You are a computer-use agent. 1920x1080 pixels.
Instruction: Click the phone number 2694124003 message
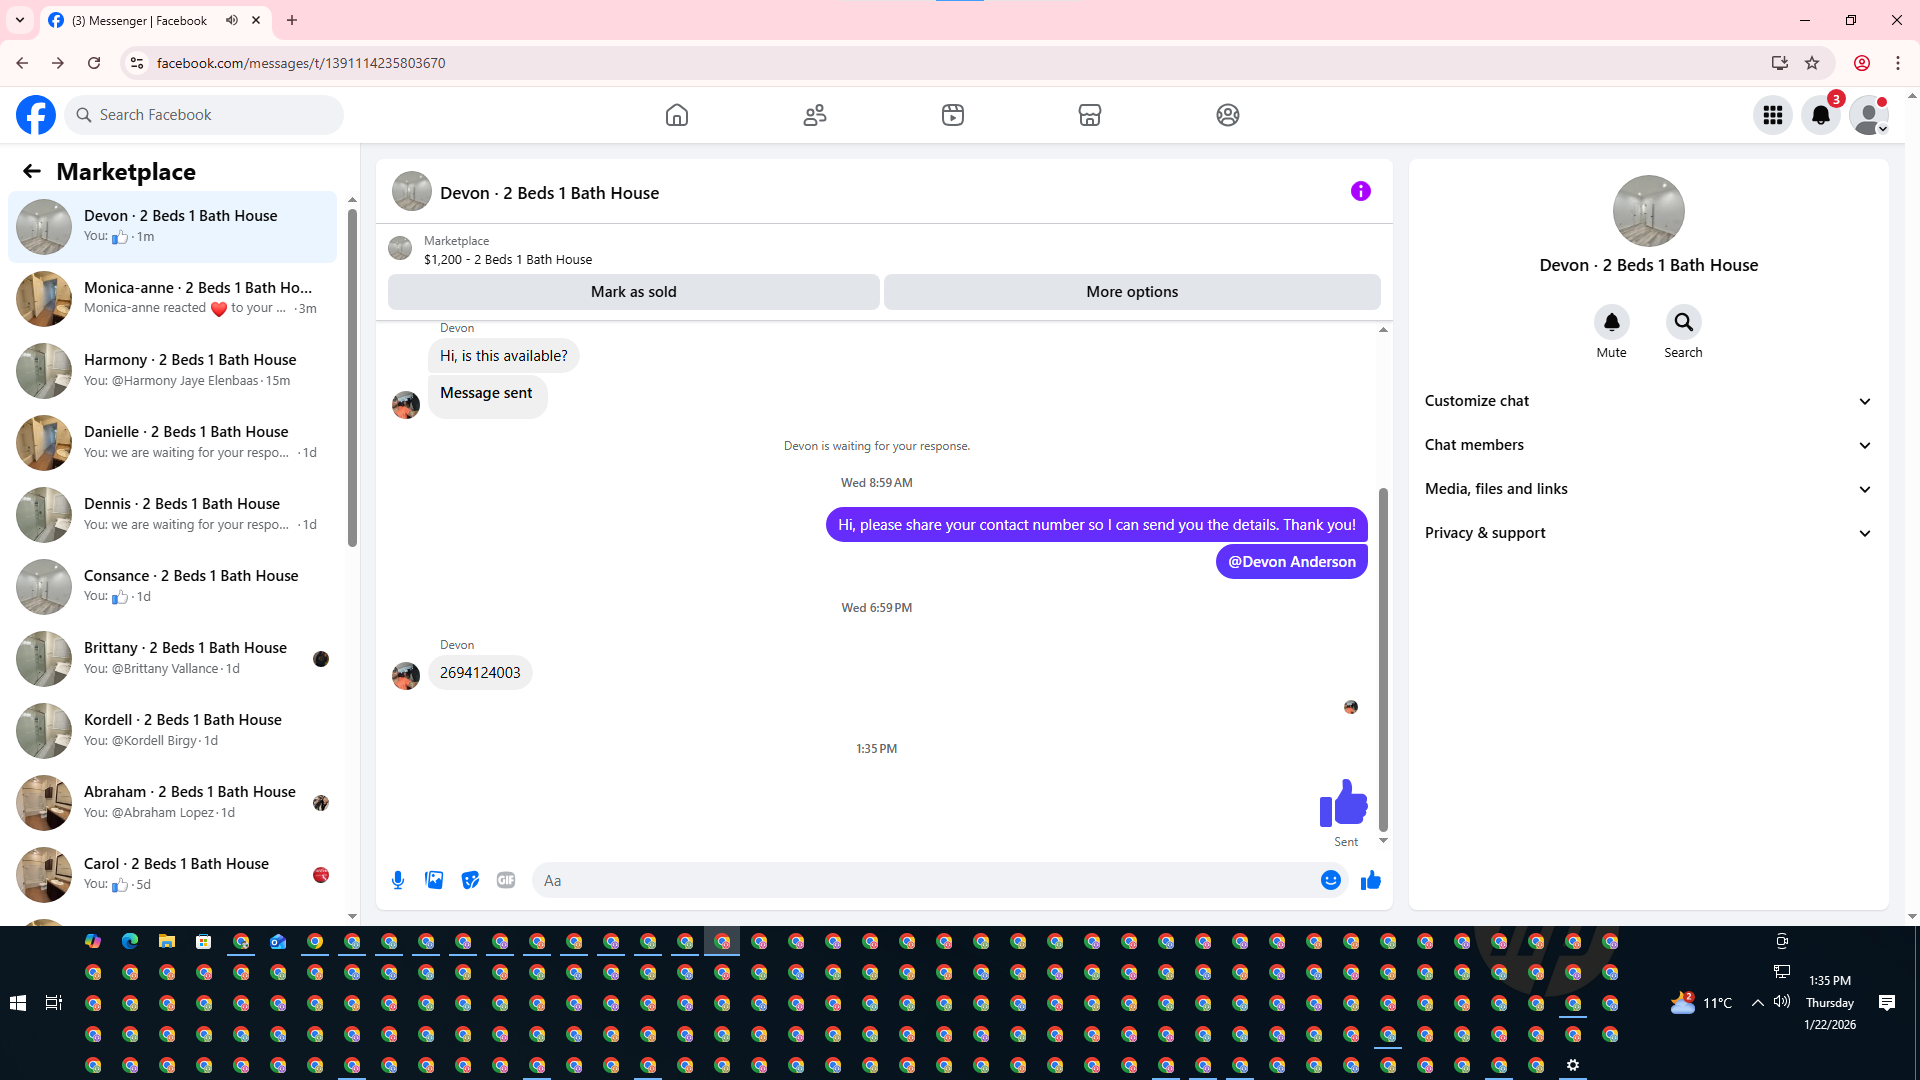[x=480, y=673]
